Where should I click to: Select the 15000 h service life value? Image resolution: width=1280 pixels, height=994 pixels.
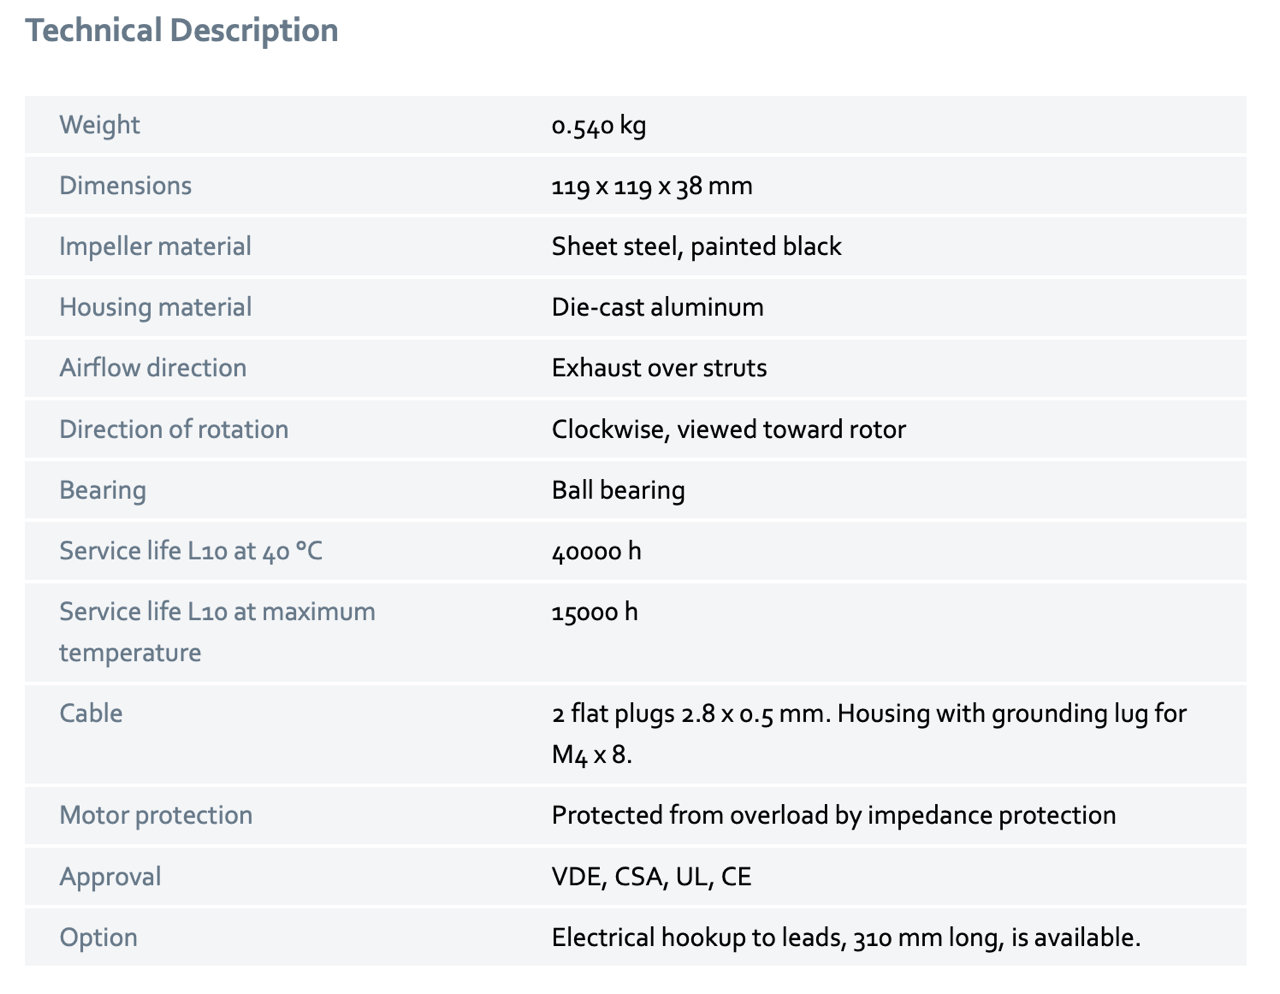[x=594, y=612]
